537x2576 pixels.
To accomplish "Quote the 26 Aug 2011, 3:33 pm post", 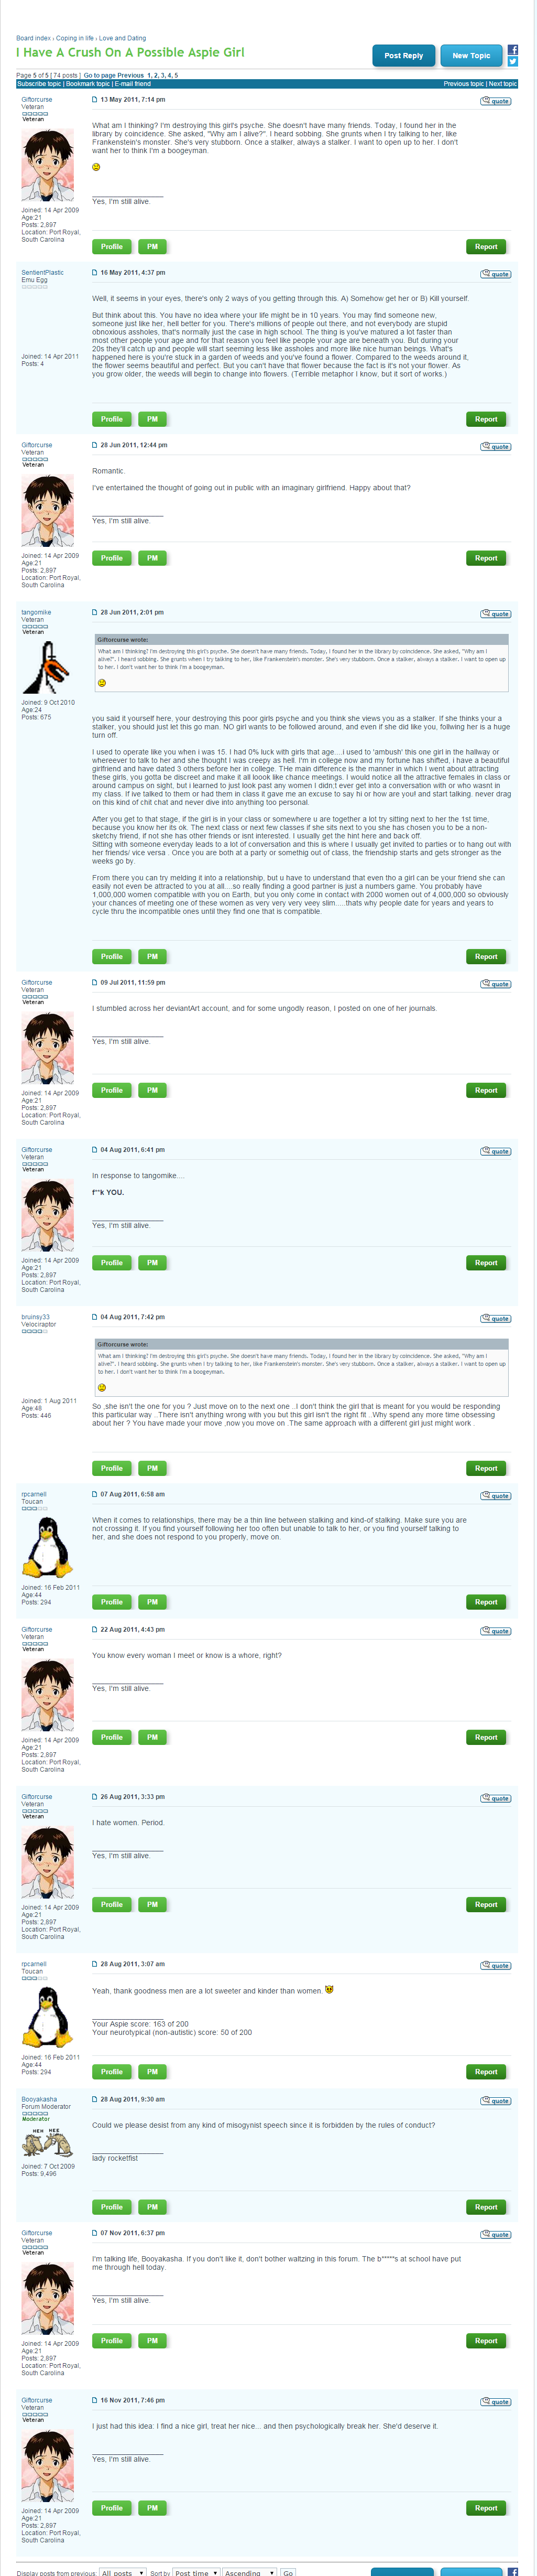I will (496, 1798).
